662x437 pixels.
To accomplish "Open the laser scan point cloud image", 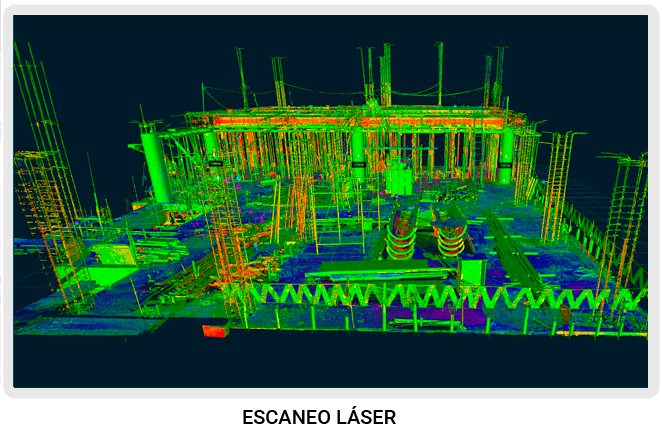I will tap(331, 201).
